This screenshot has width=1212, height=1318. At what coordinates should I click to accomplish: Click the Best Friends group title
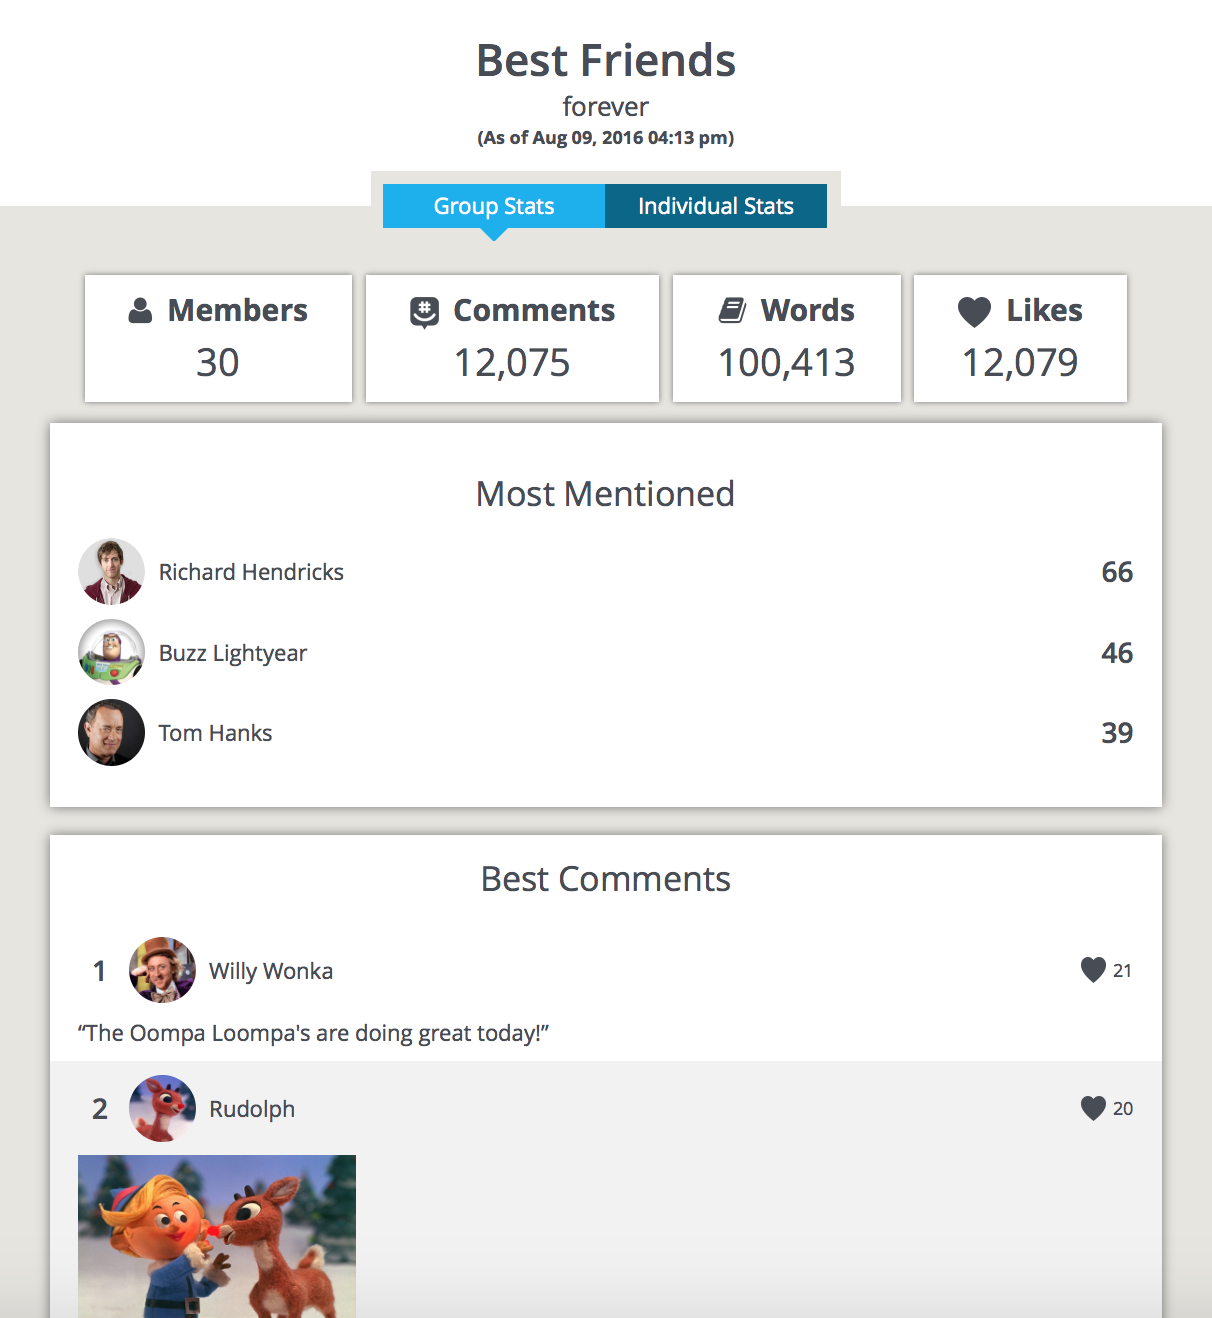(606, 60)
